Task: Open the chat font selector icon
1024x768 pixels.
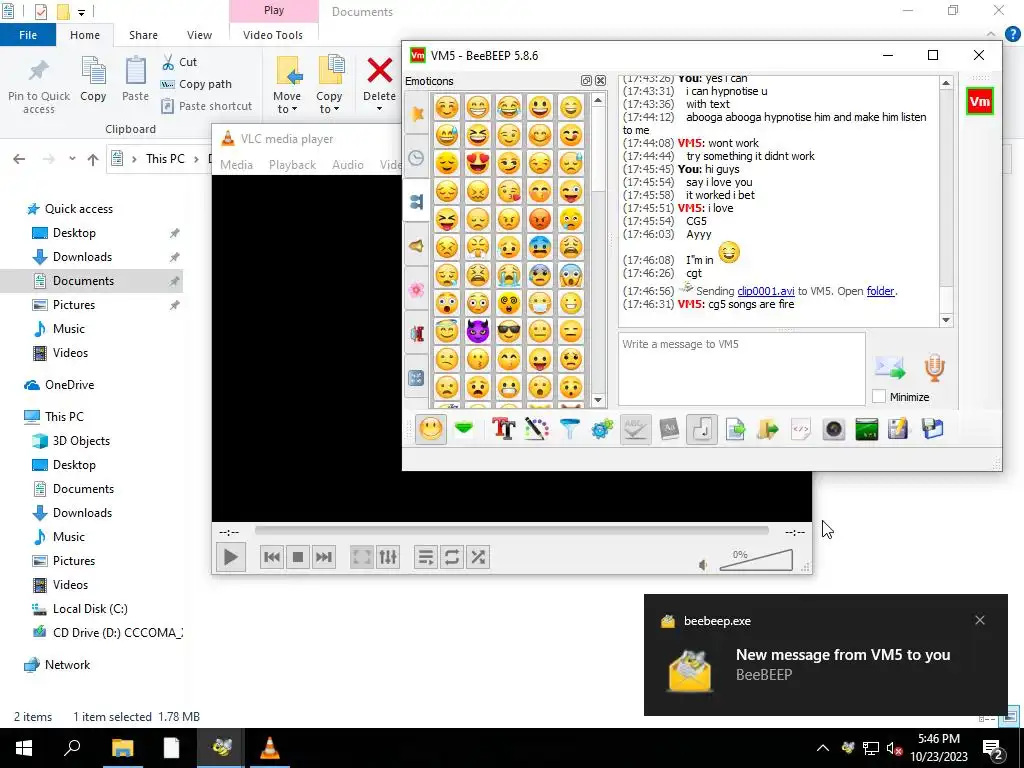Action: pos(504,429)
